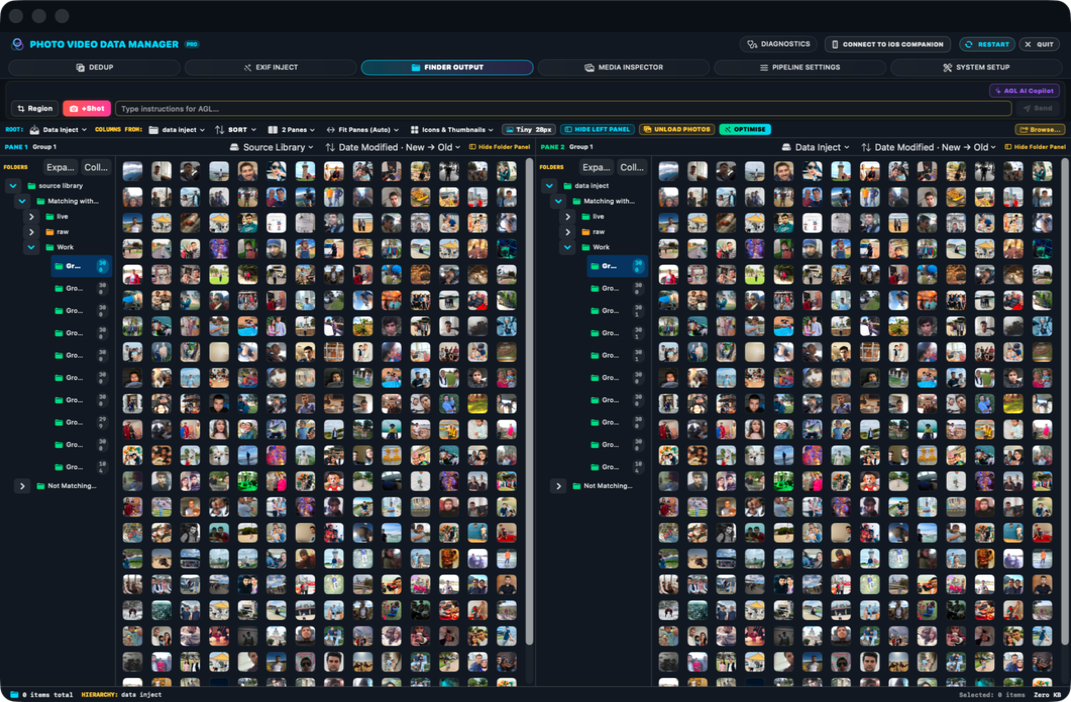Toggle Hide Folder Panel for Pane 2
This screenshot has height=702, width=1071.
click(1035, 147)
